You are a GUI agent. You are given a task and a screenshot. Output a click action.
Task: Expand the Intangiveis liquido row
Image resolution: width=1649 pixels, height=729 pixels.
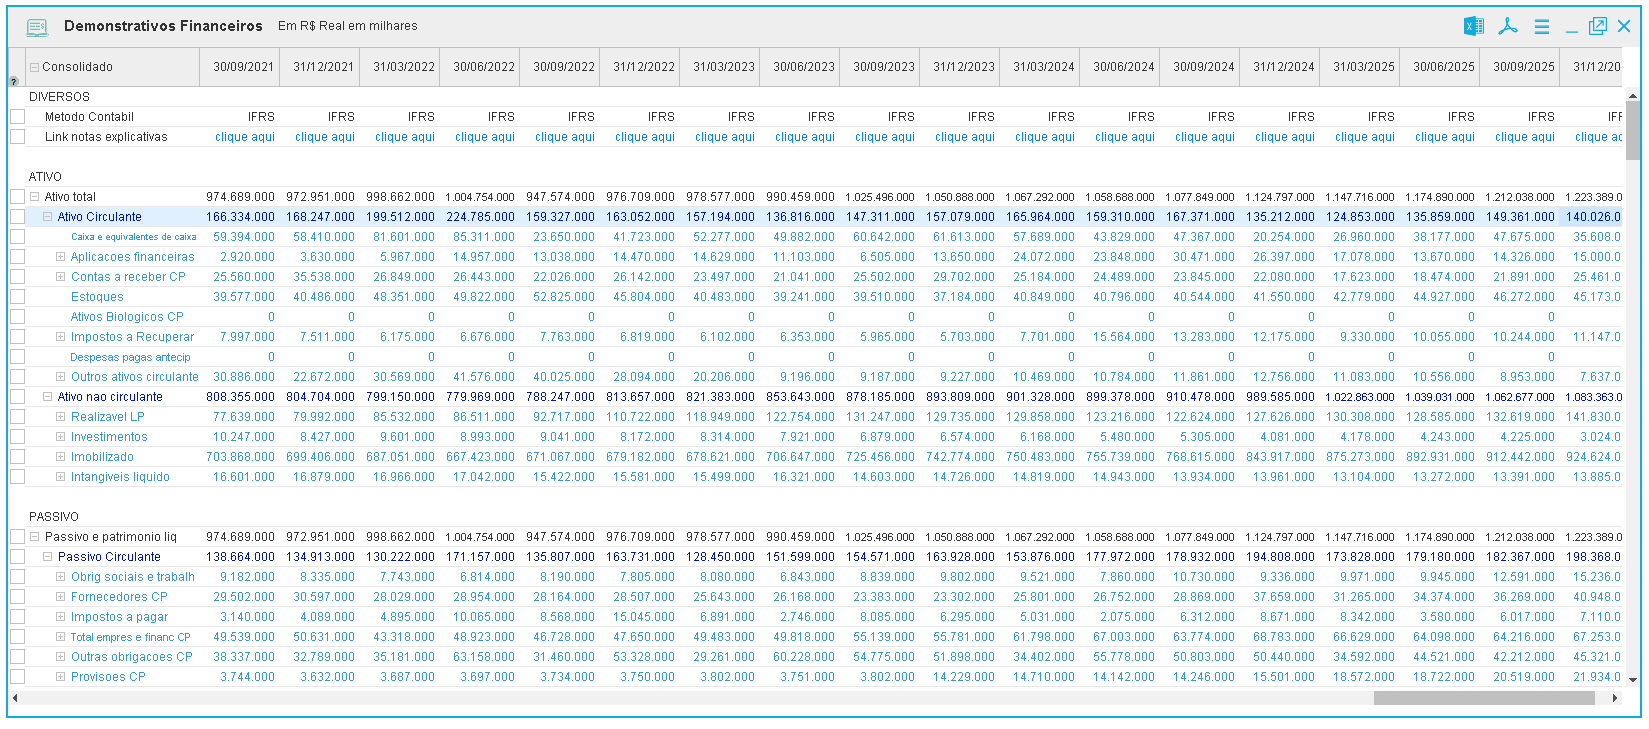[x=60, y=477]
